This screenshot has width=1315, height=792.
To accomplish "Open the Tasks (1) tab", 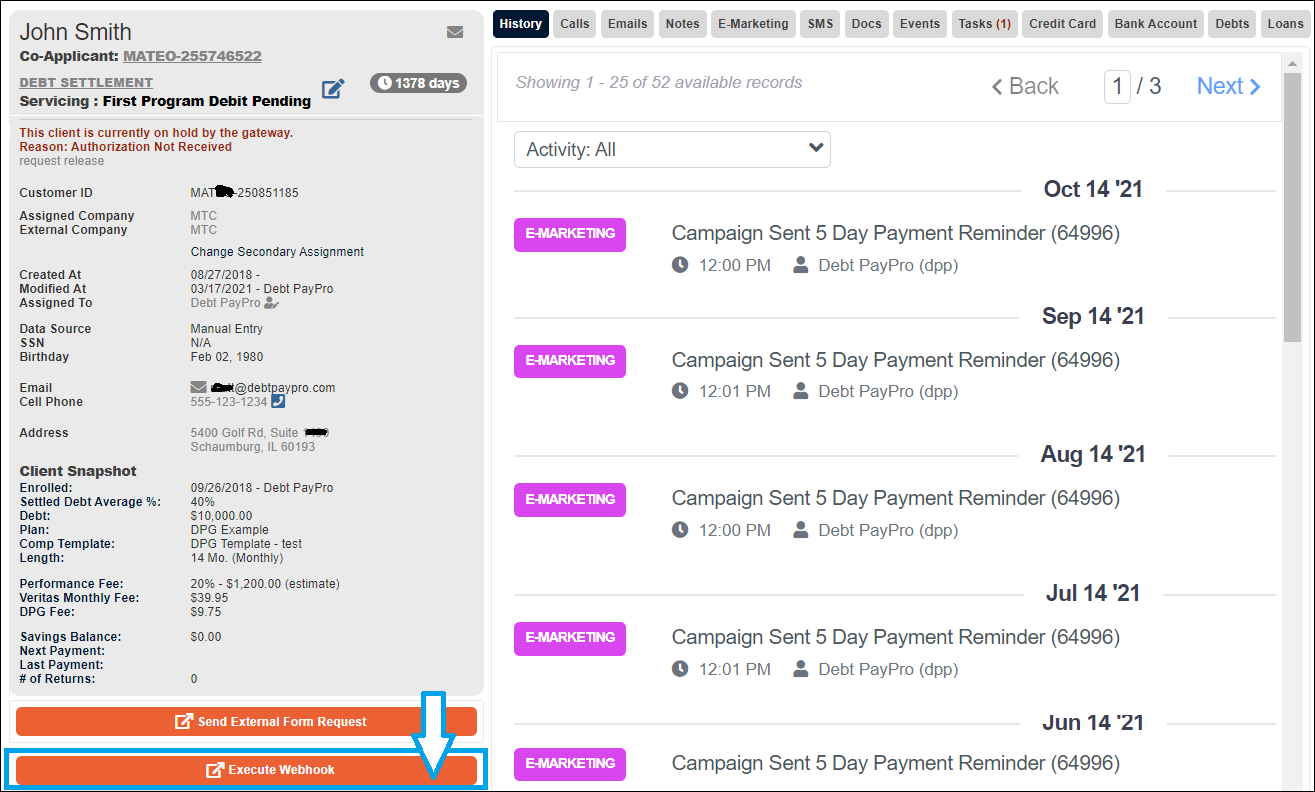I will click(x=984, y=23).
